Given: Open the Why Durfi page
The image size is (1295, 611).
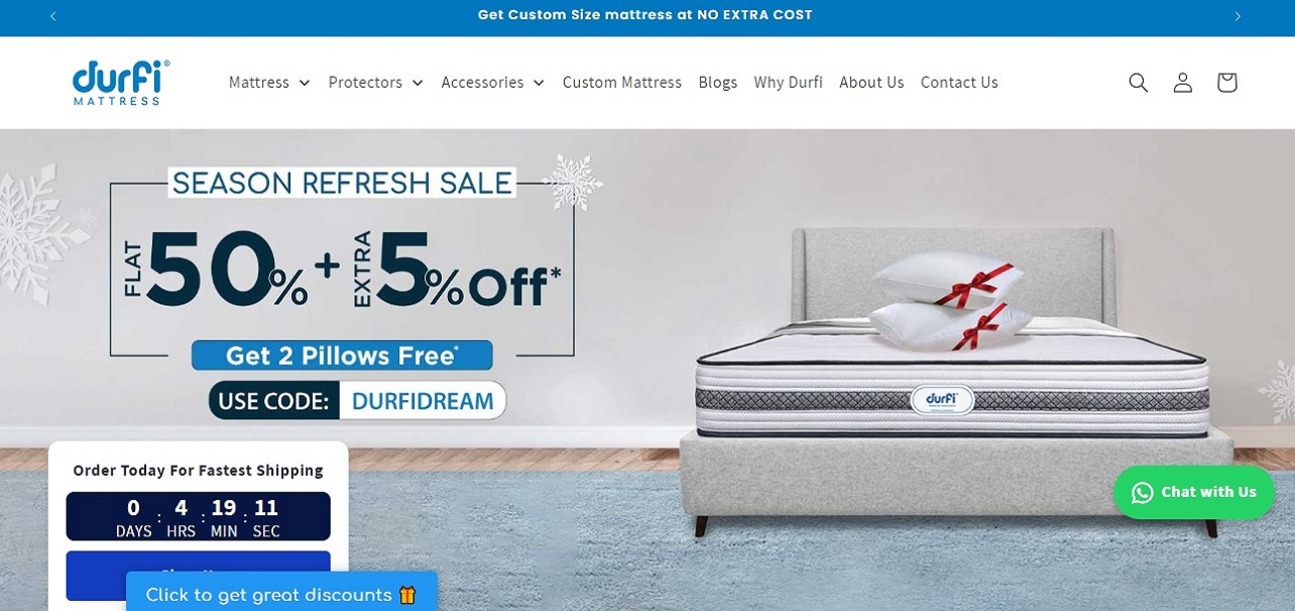Looking at the screenshot, I should (788, 82).
